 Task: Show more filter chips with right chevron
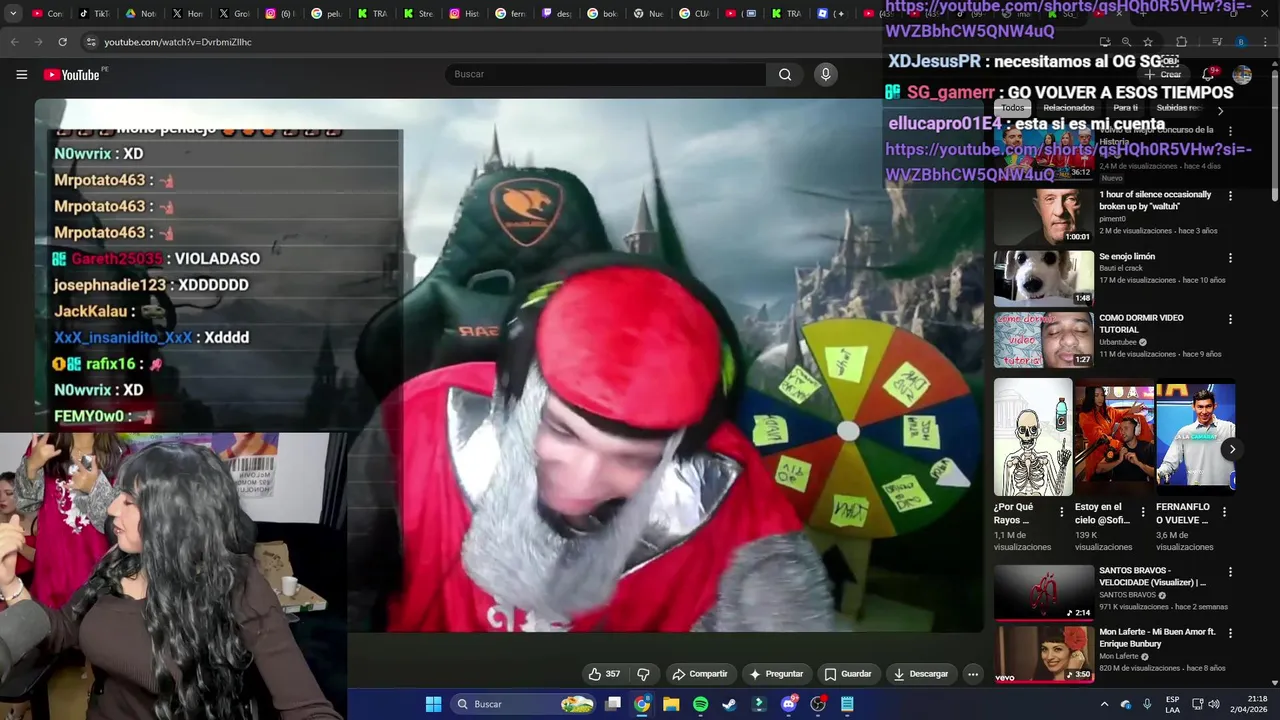click(x=1220, y=110)
